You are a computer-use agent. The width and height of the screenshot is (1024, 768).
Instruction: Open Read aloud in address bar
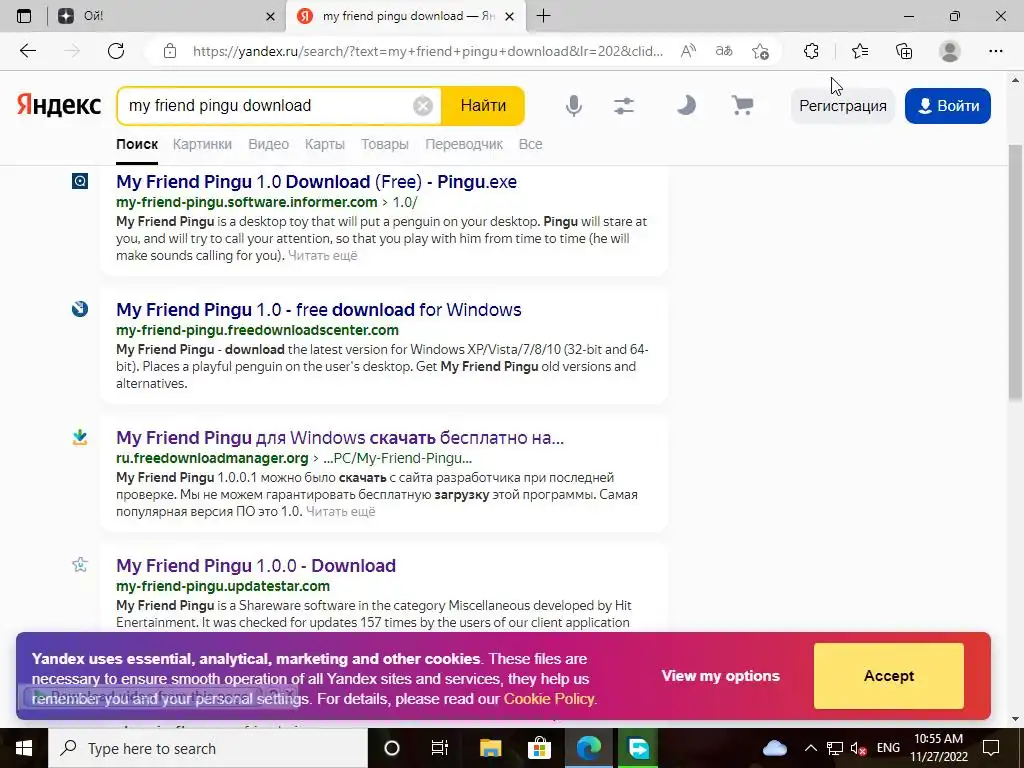point(688,51)
